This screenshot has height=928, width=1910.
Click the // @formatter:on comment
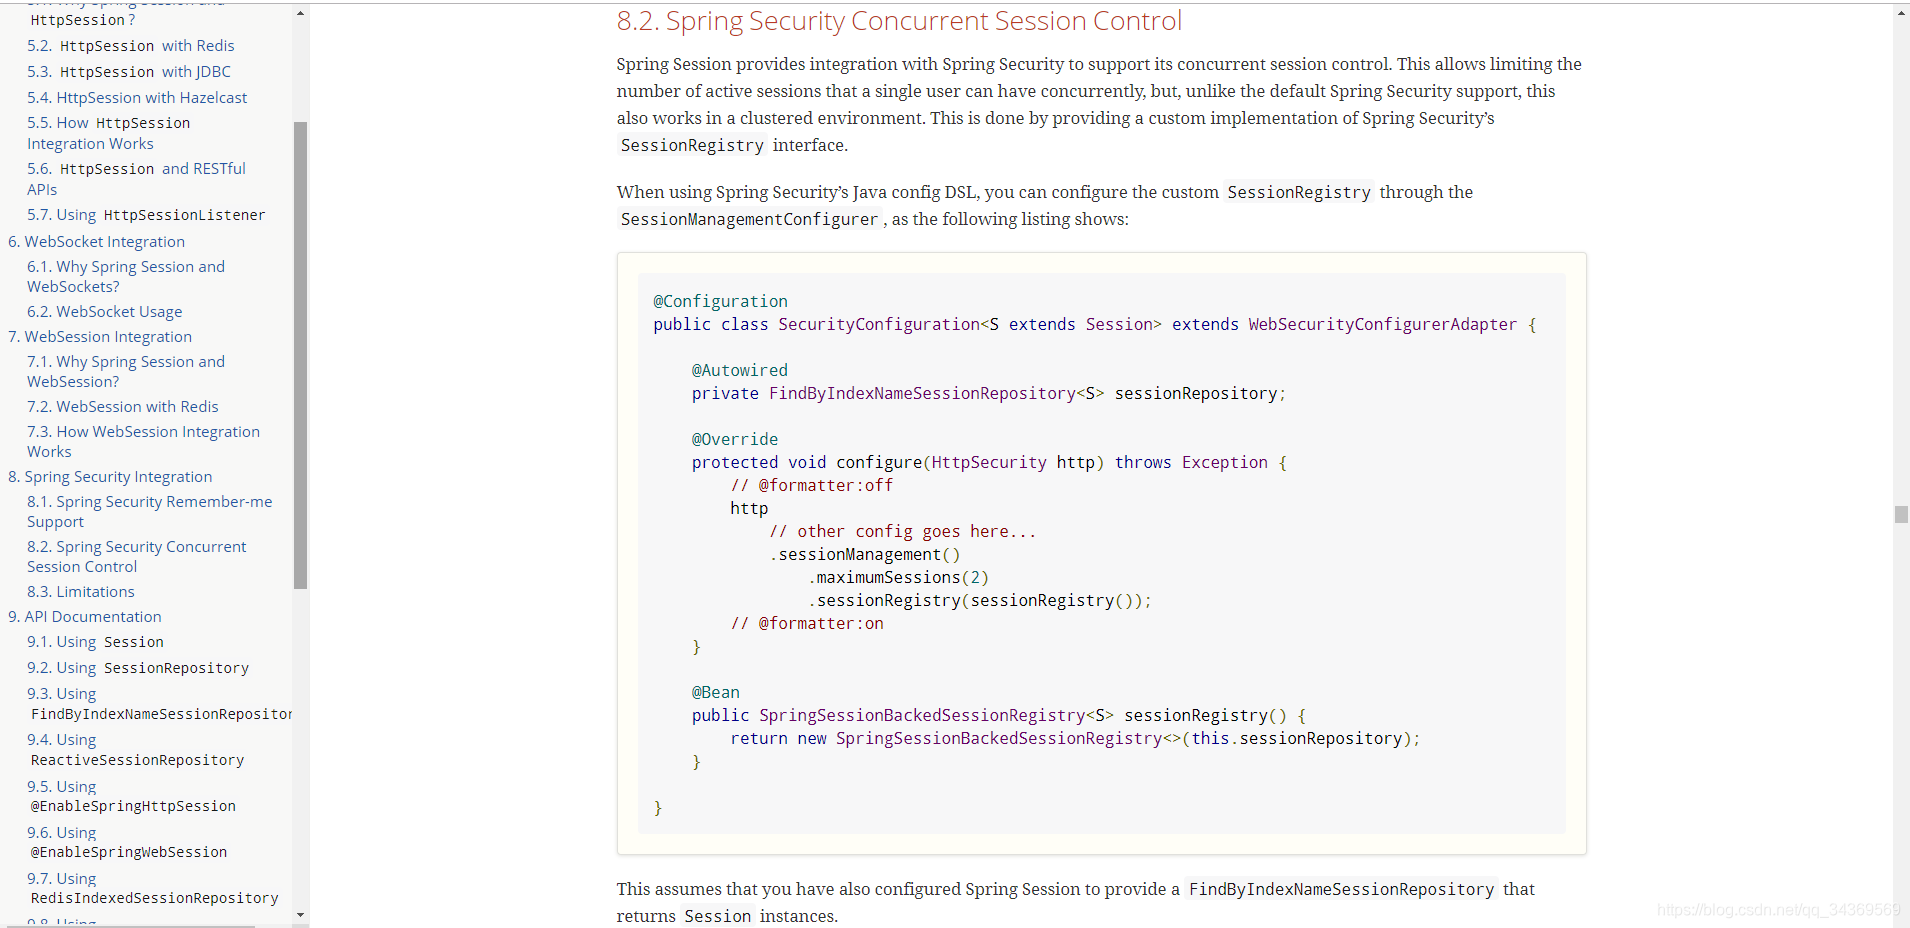[x=807, y=623]
